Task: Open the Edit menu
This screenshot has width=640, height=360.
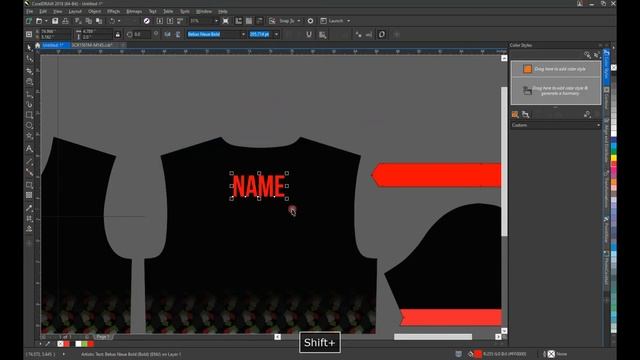Action: pos(43,11)
